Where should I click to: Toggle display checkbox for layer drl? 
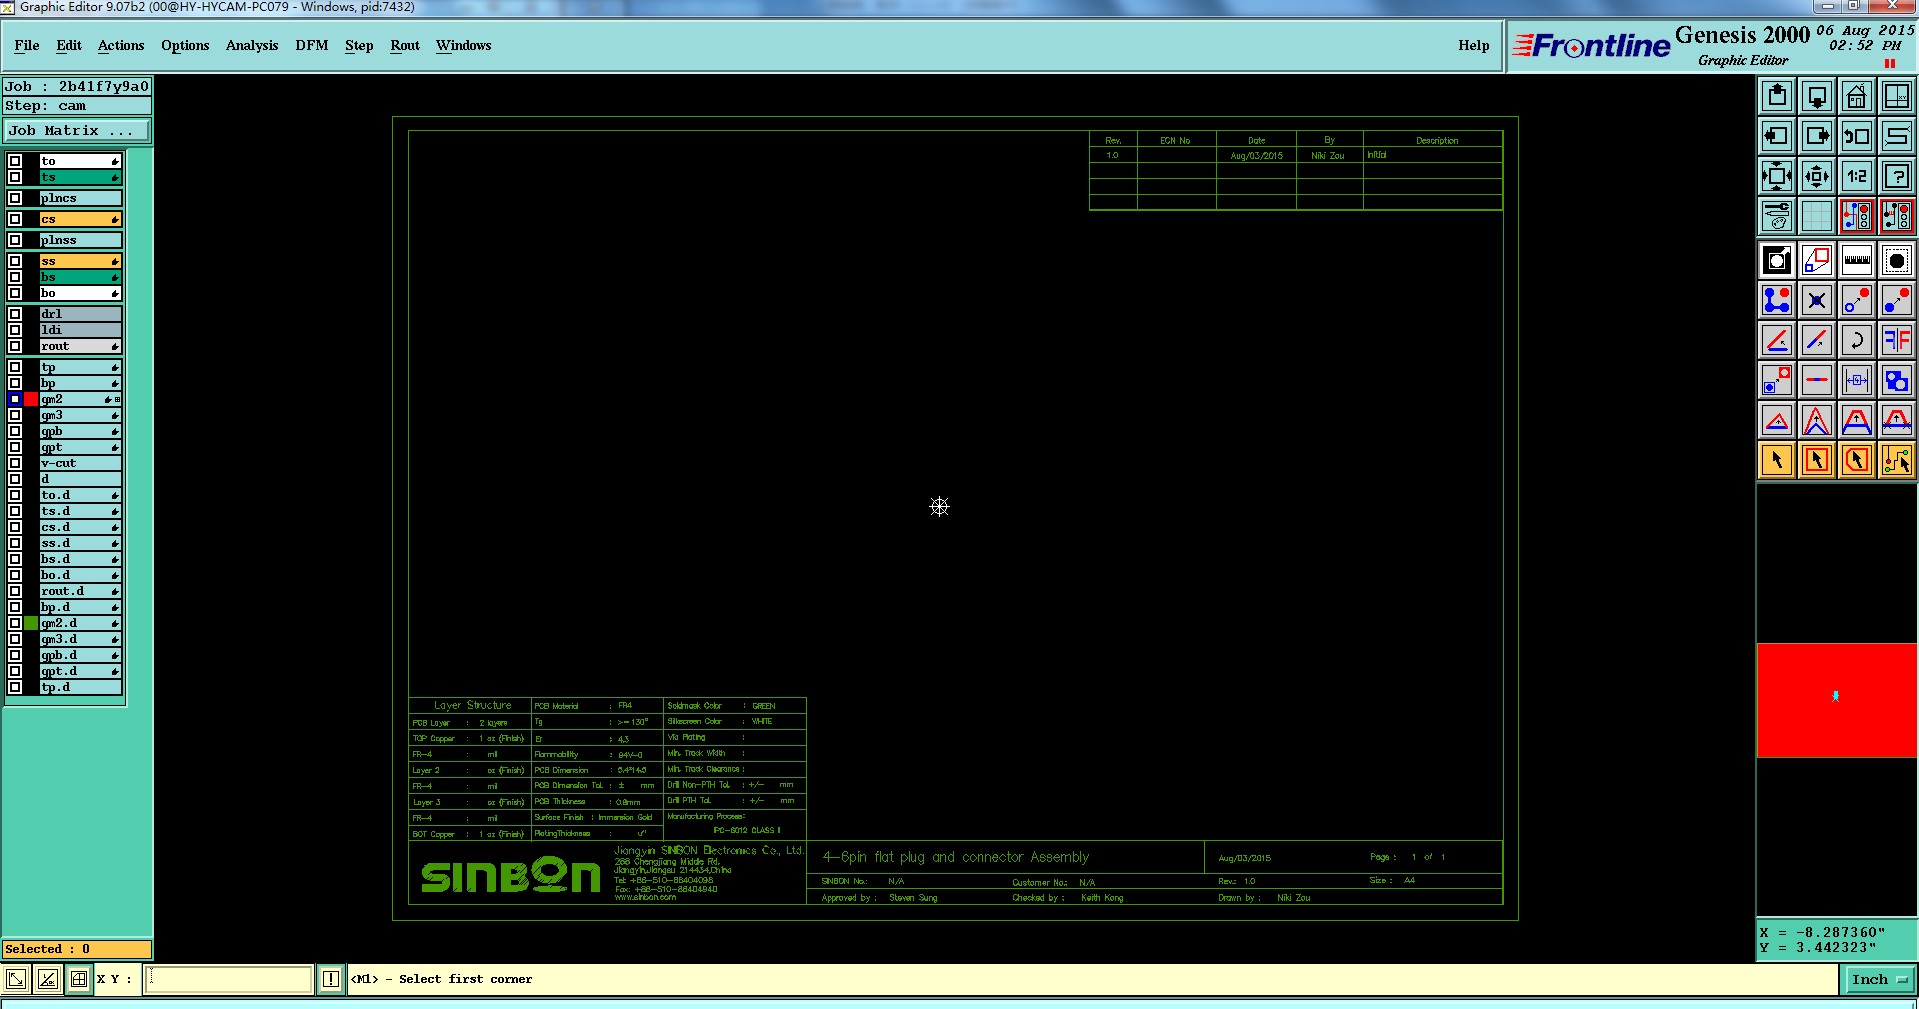coord(15,314)
